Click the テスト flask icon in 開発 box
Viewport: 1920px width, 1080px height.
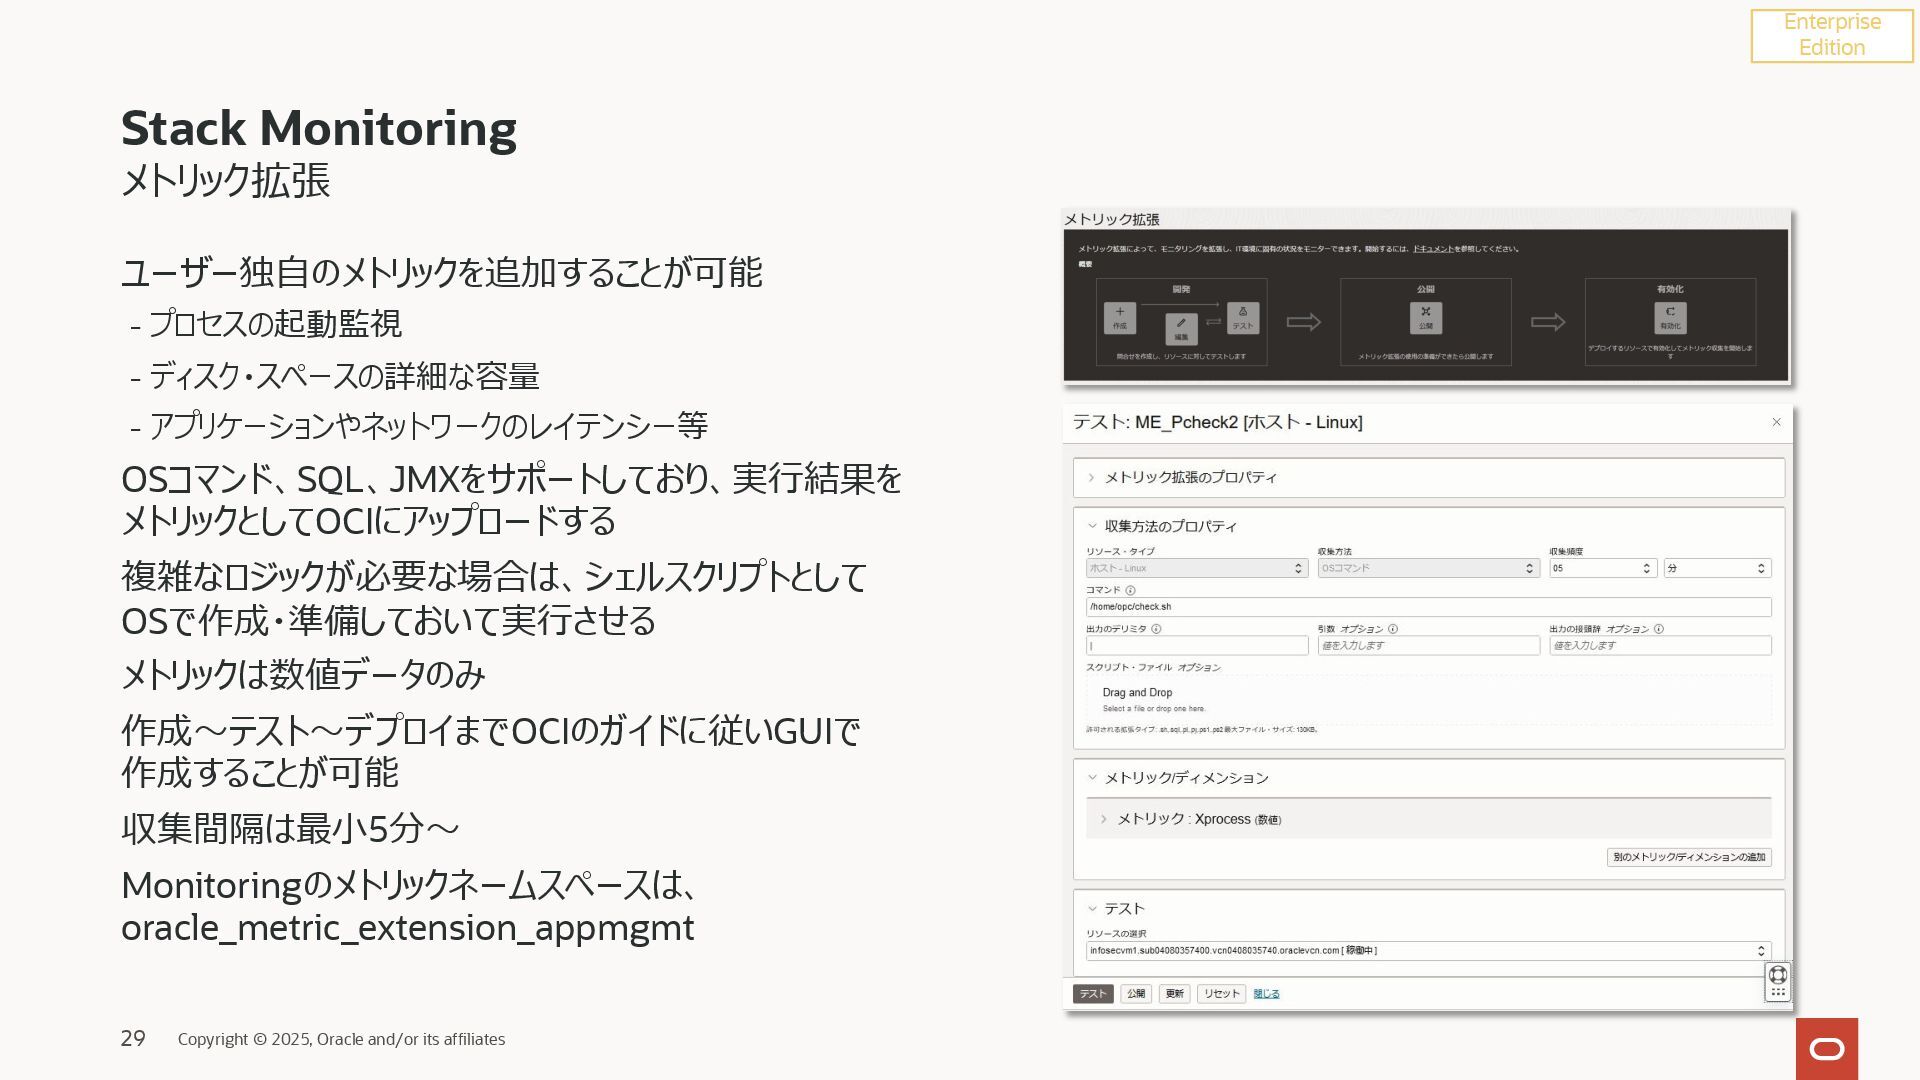1243,318
